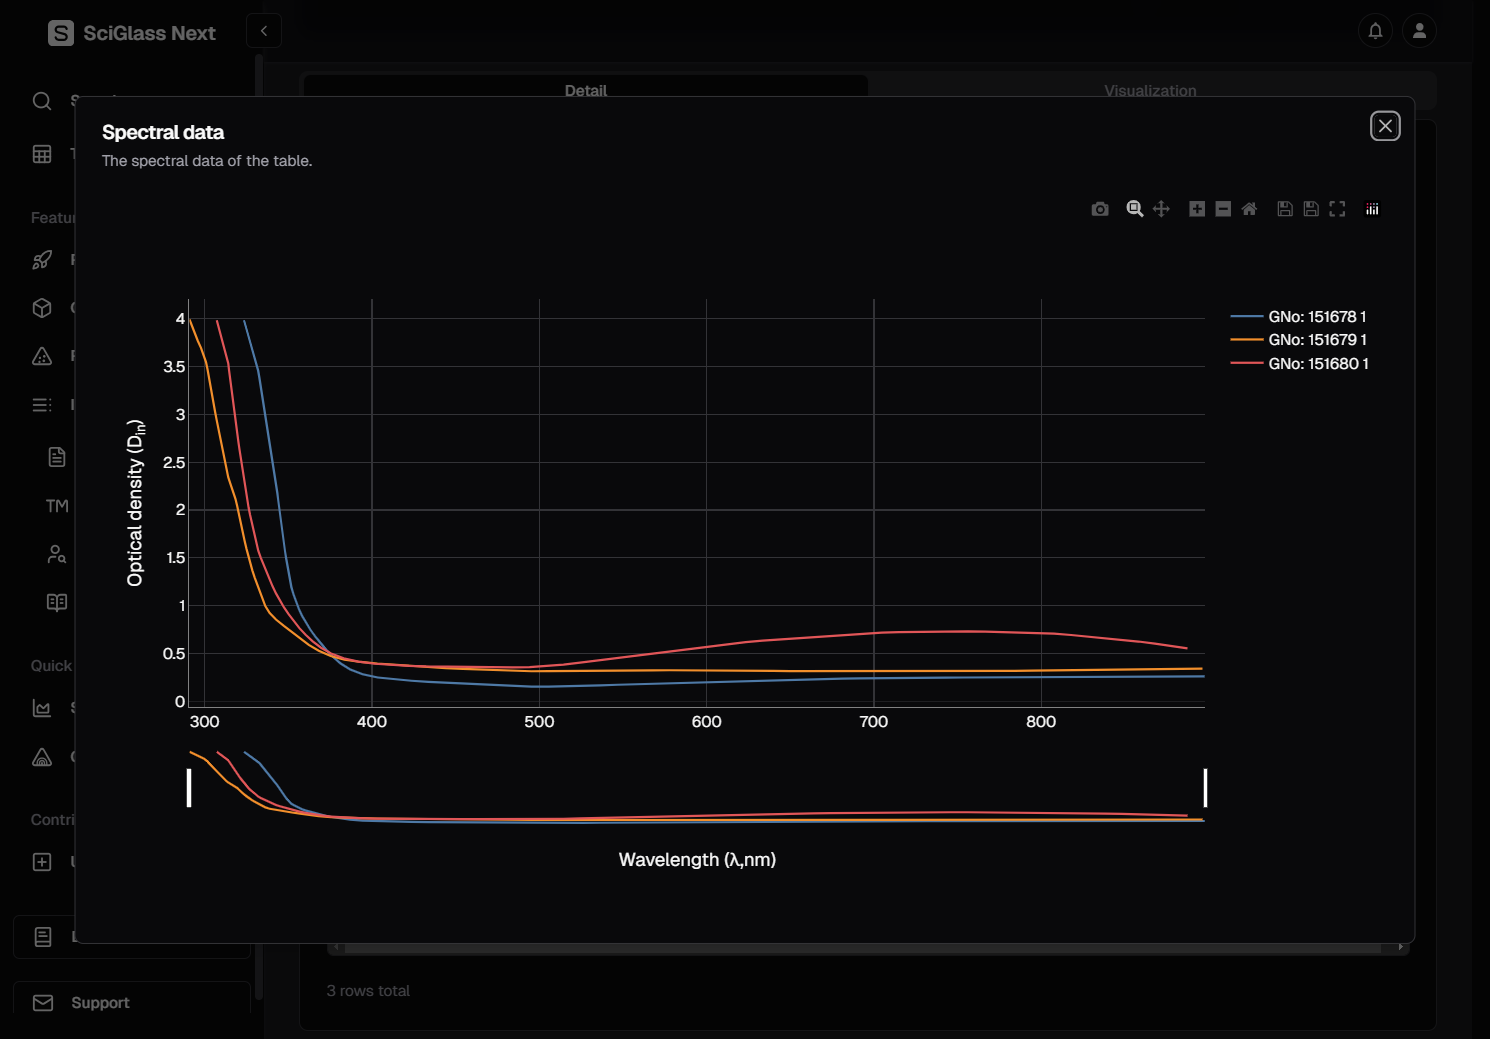This screenshot has height=1039, width=1490.
Task: Open the Plotly logo link
Action: (1372, 209)
